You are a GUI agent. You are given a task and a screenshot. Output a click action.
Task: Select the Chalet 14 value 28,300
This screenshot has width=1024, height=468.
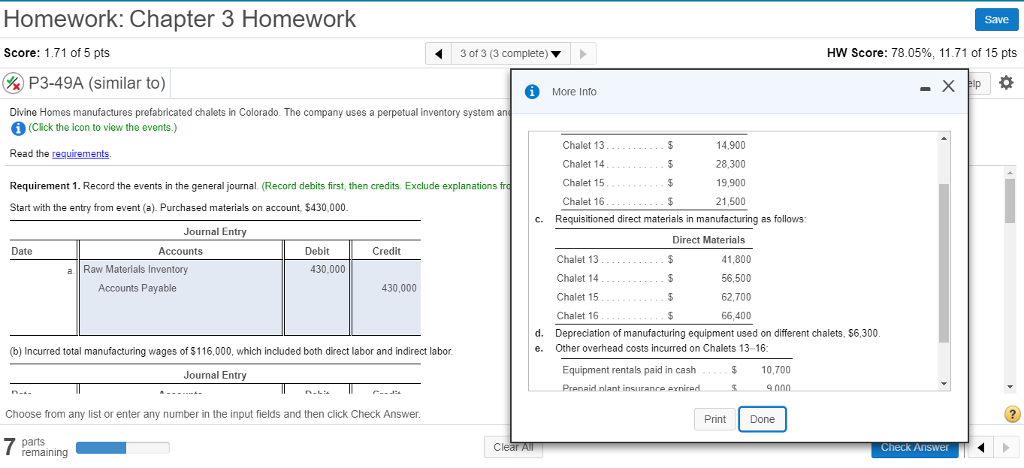[731, 164]
